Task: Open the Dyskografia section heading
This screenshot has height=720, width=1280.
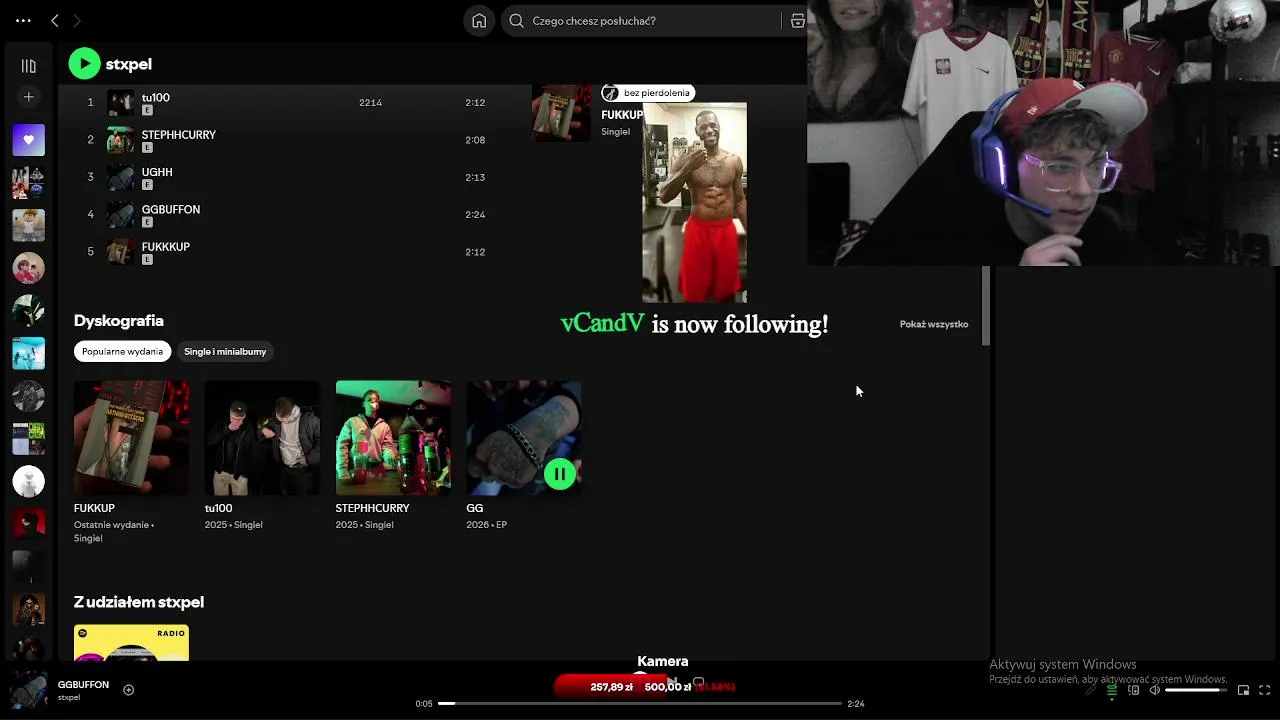Action: pos(118,321)
